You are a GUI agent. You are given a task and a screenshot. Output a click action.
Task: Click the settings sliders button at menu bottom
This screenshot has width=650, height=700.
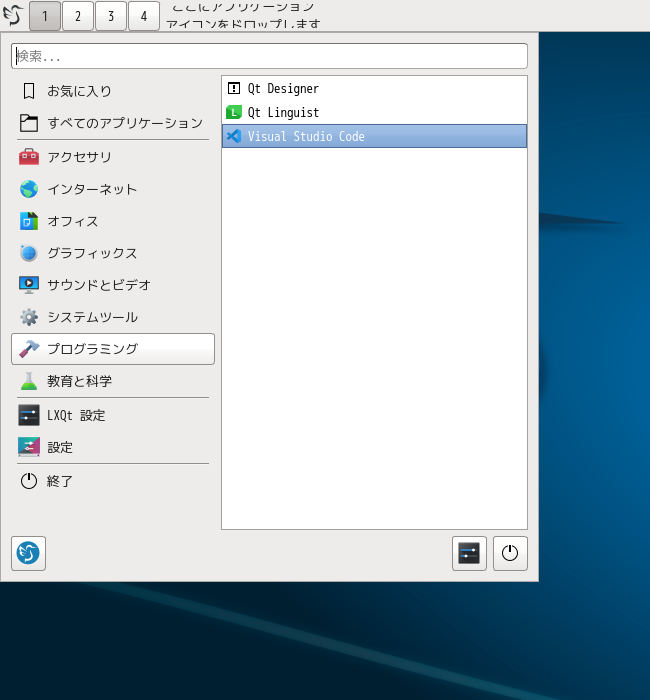point(469,553)
